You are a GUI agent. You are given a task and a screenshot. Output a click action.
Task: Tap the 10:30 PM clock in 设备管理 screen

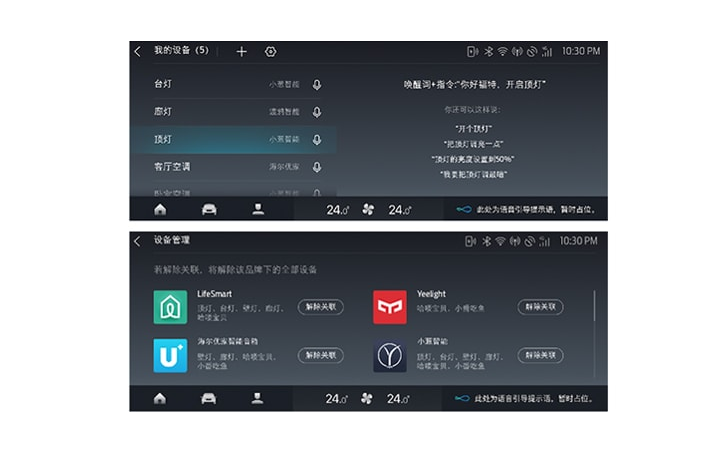578,241
